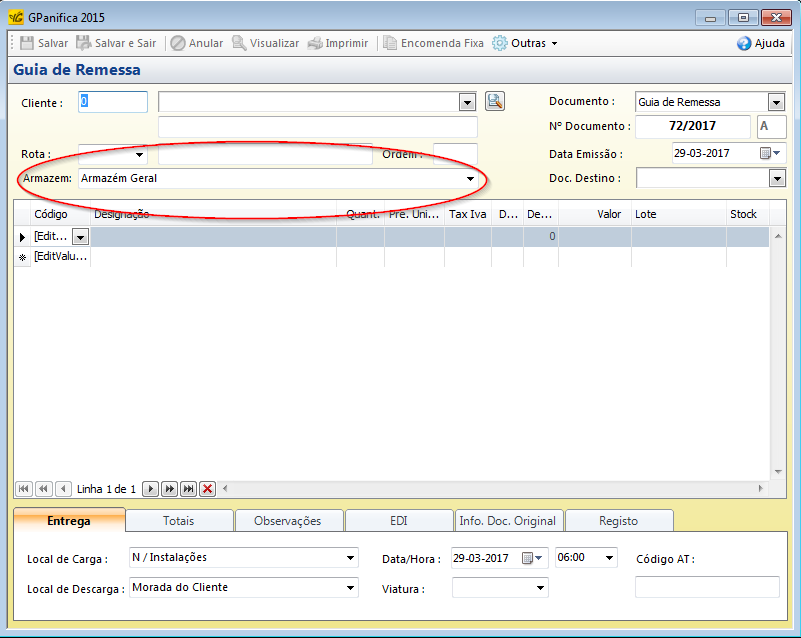Switch to the Observações tab

pos(288,520)
